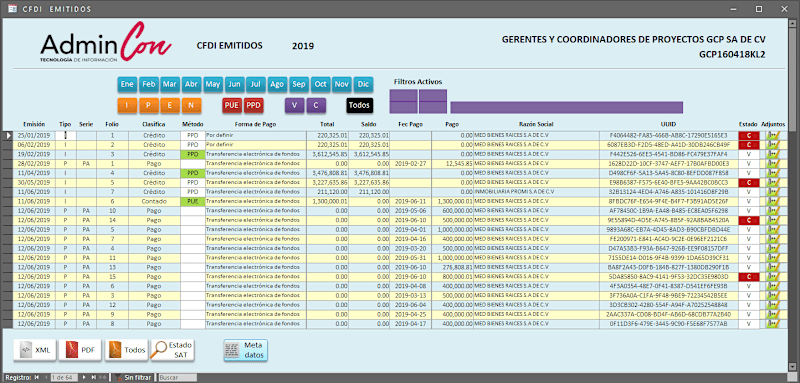Click the orange N type button
The image size is (800, 383).
click(191, 105)
